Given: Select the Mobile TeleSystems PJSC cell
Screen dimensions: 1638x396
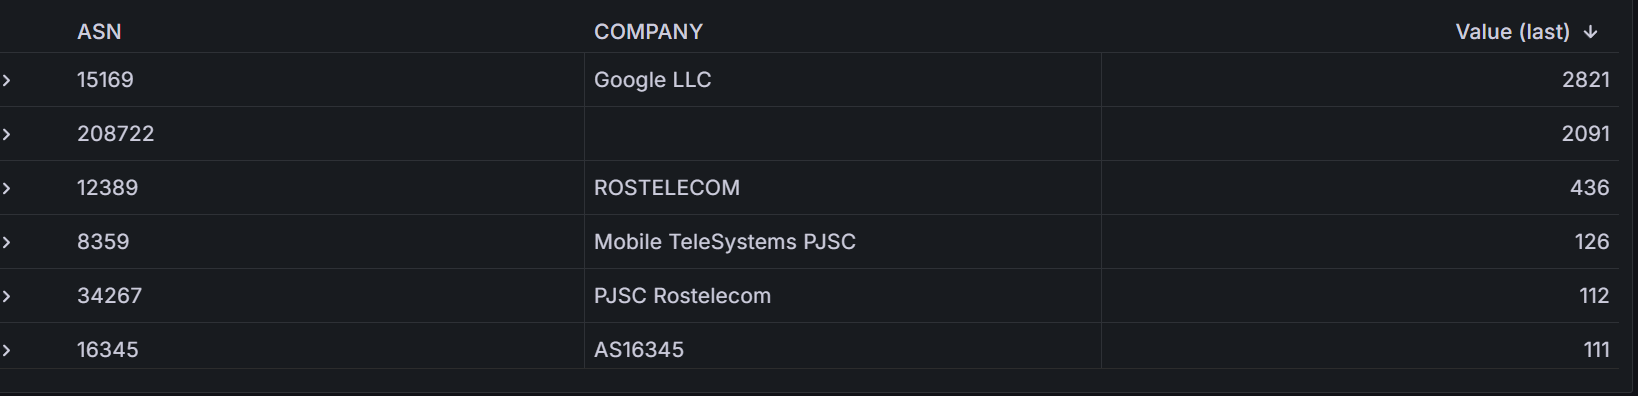Looking at the screenshot, I should (x=842, y=242).
